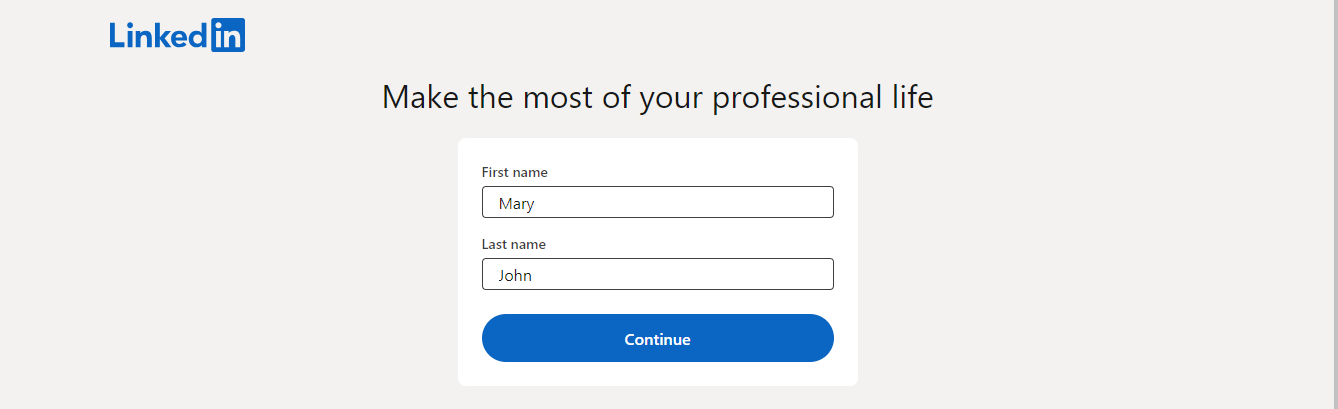The height and width of the screenshot is (409, 1338).
Task: Click the empty right end of First name field
Action: pos(780,202)
